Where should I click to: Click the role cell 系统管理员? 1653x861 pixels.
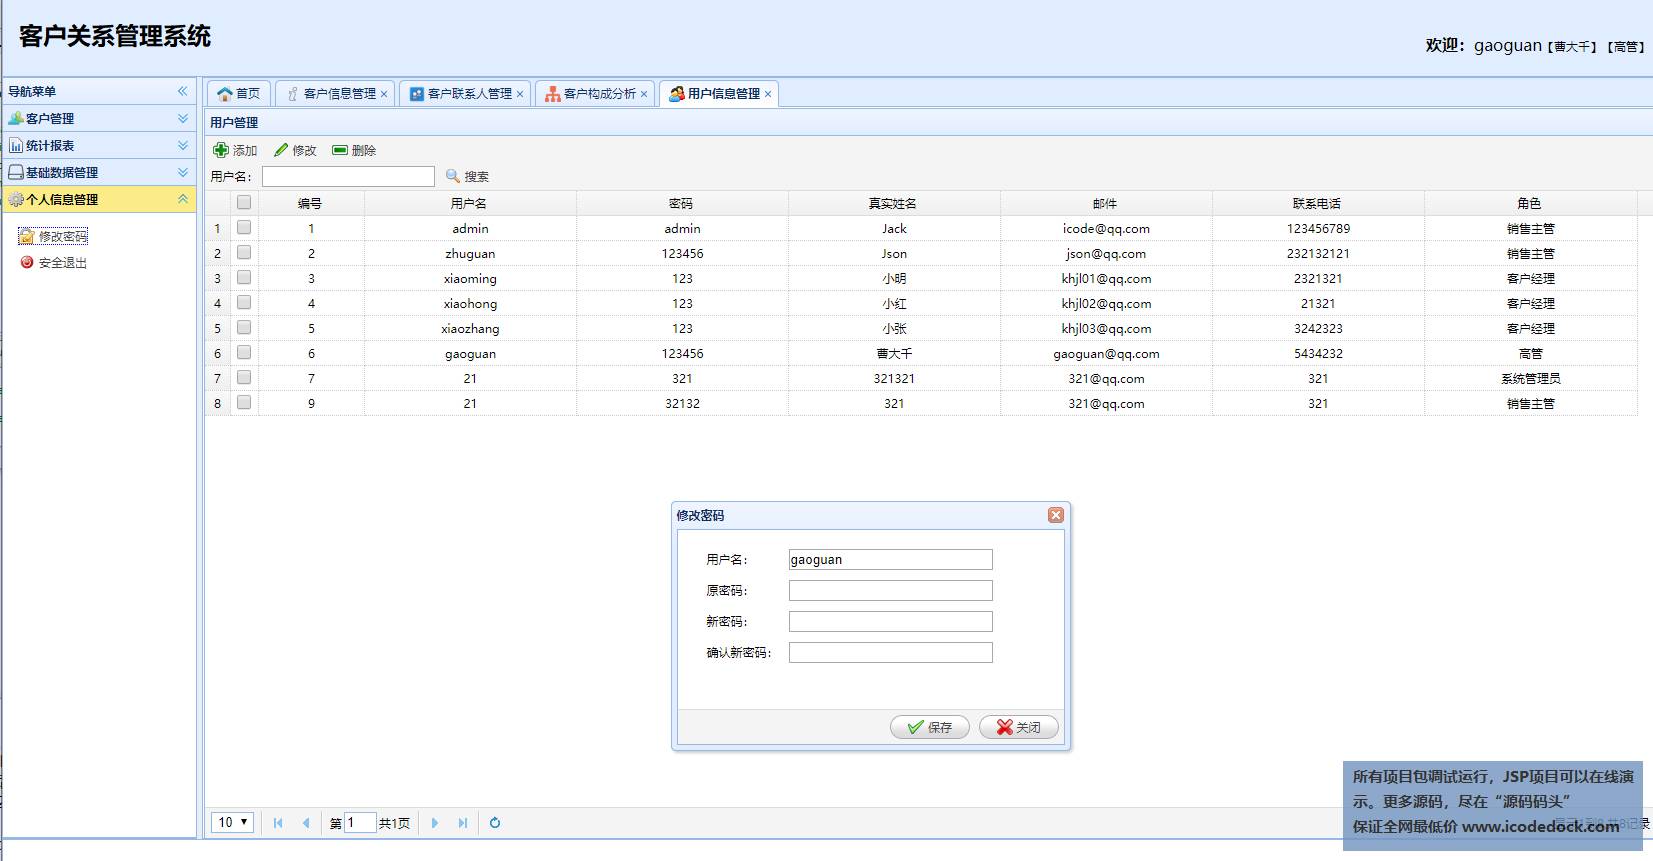1530,378
